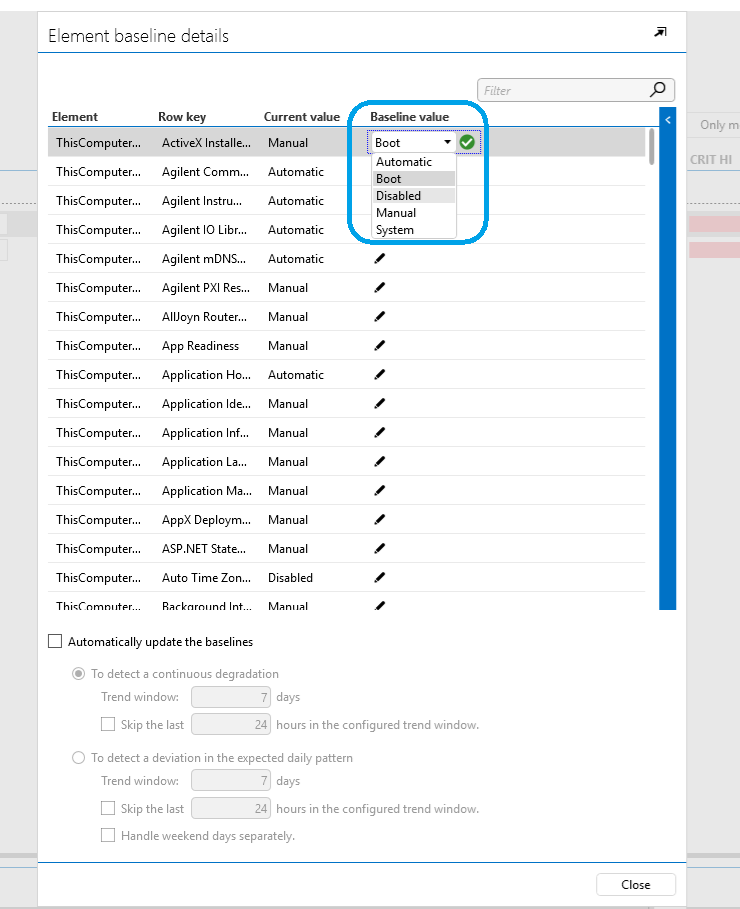Viewport: 740px width, 909px height.
Task: Confirm baseline value with green checkmark
Action: tap(467, 143)
